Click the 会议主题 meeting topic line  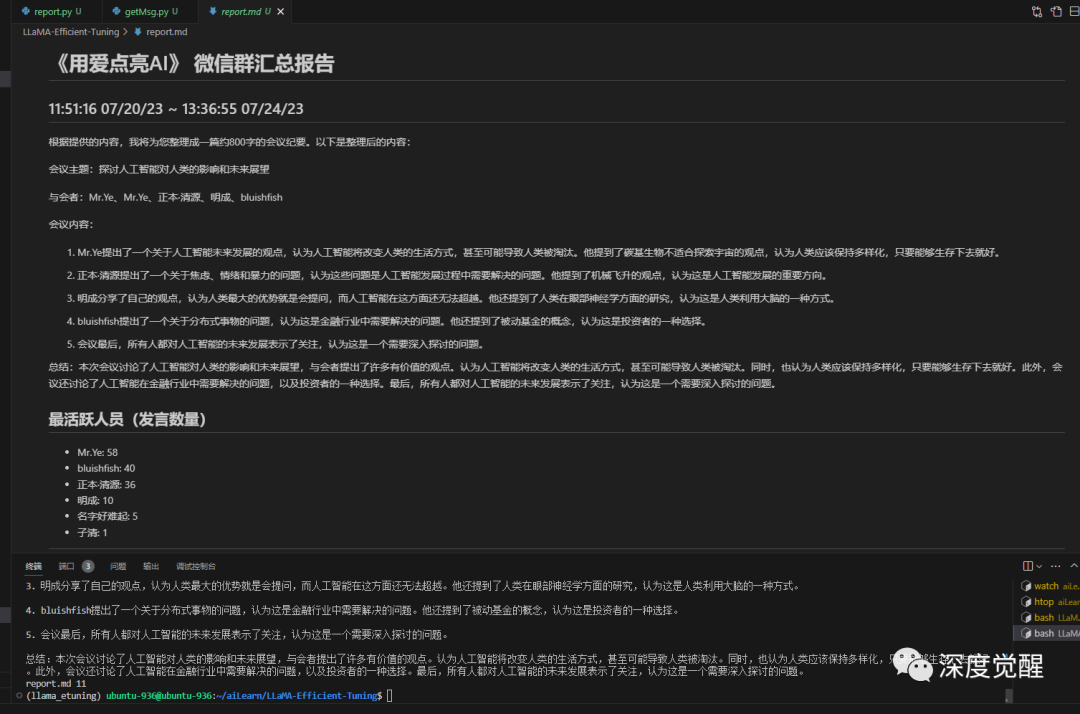point(159,169)
